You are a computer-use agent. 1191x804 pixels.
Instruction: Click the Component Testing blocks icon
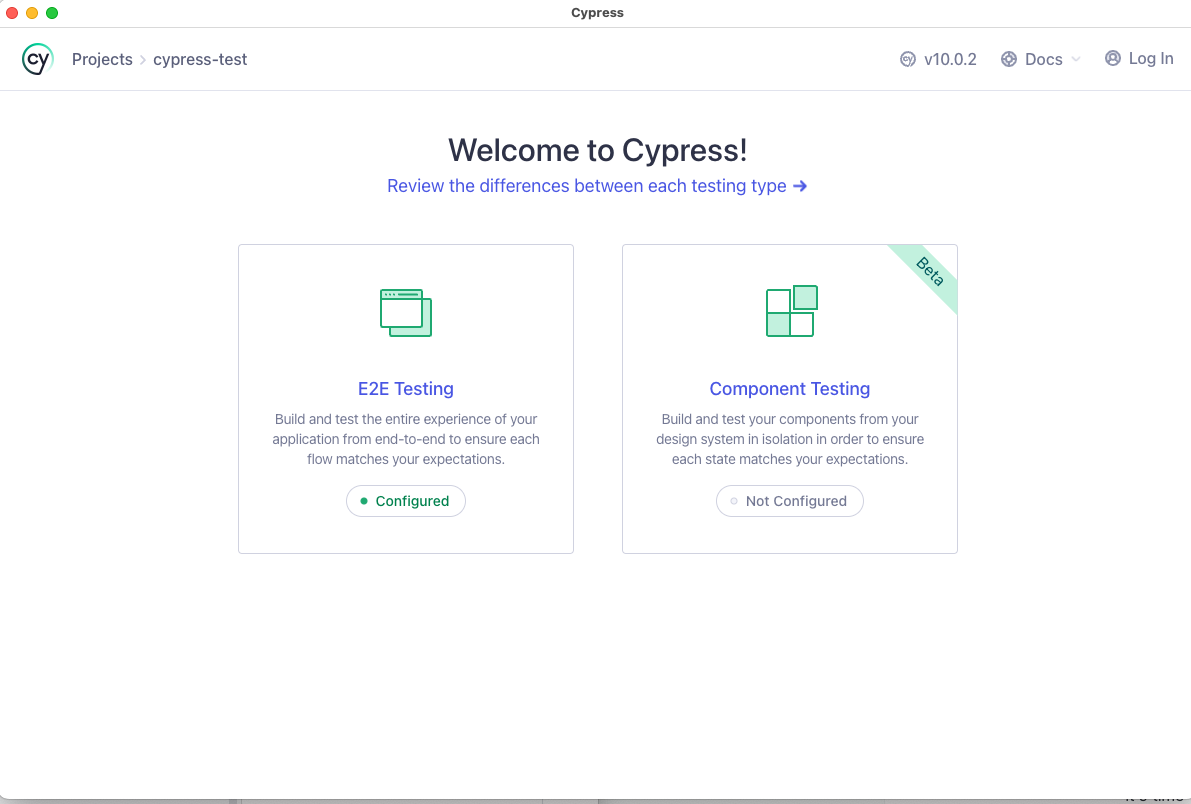pos(791,311)
